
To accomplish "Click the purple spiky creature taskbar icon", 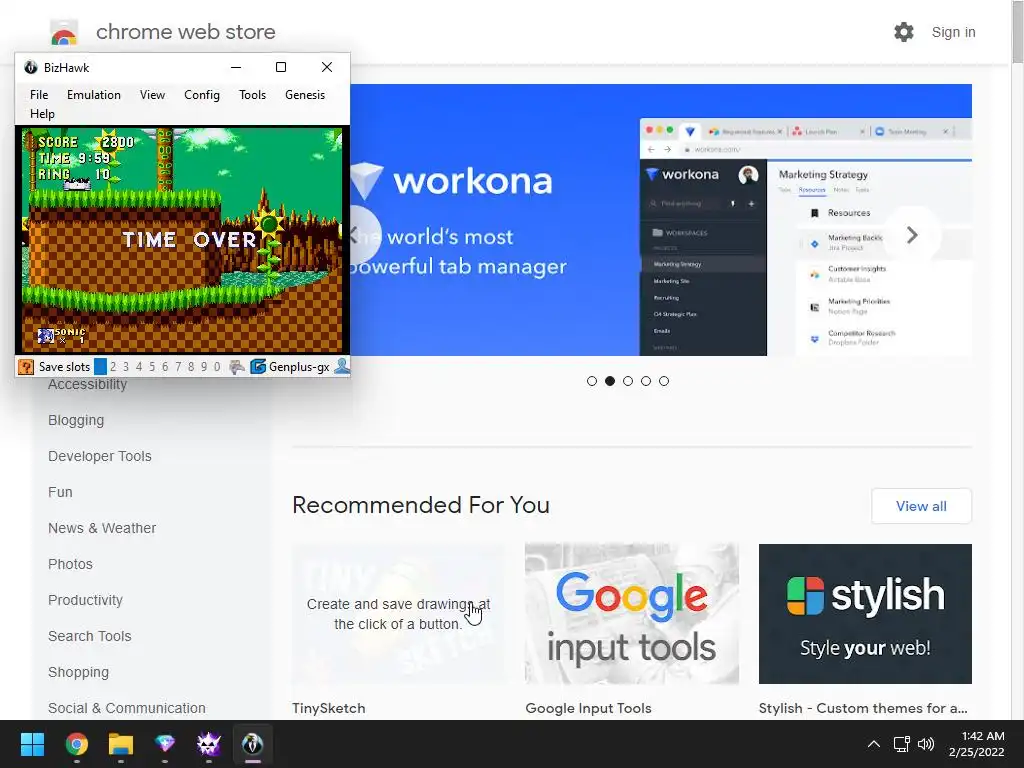I will click(x=209, y=744).
